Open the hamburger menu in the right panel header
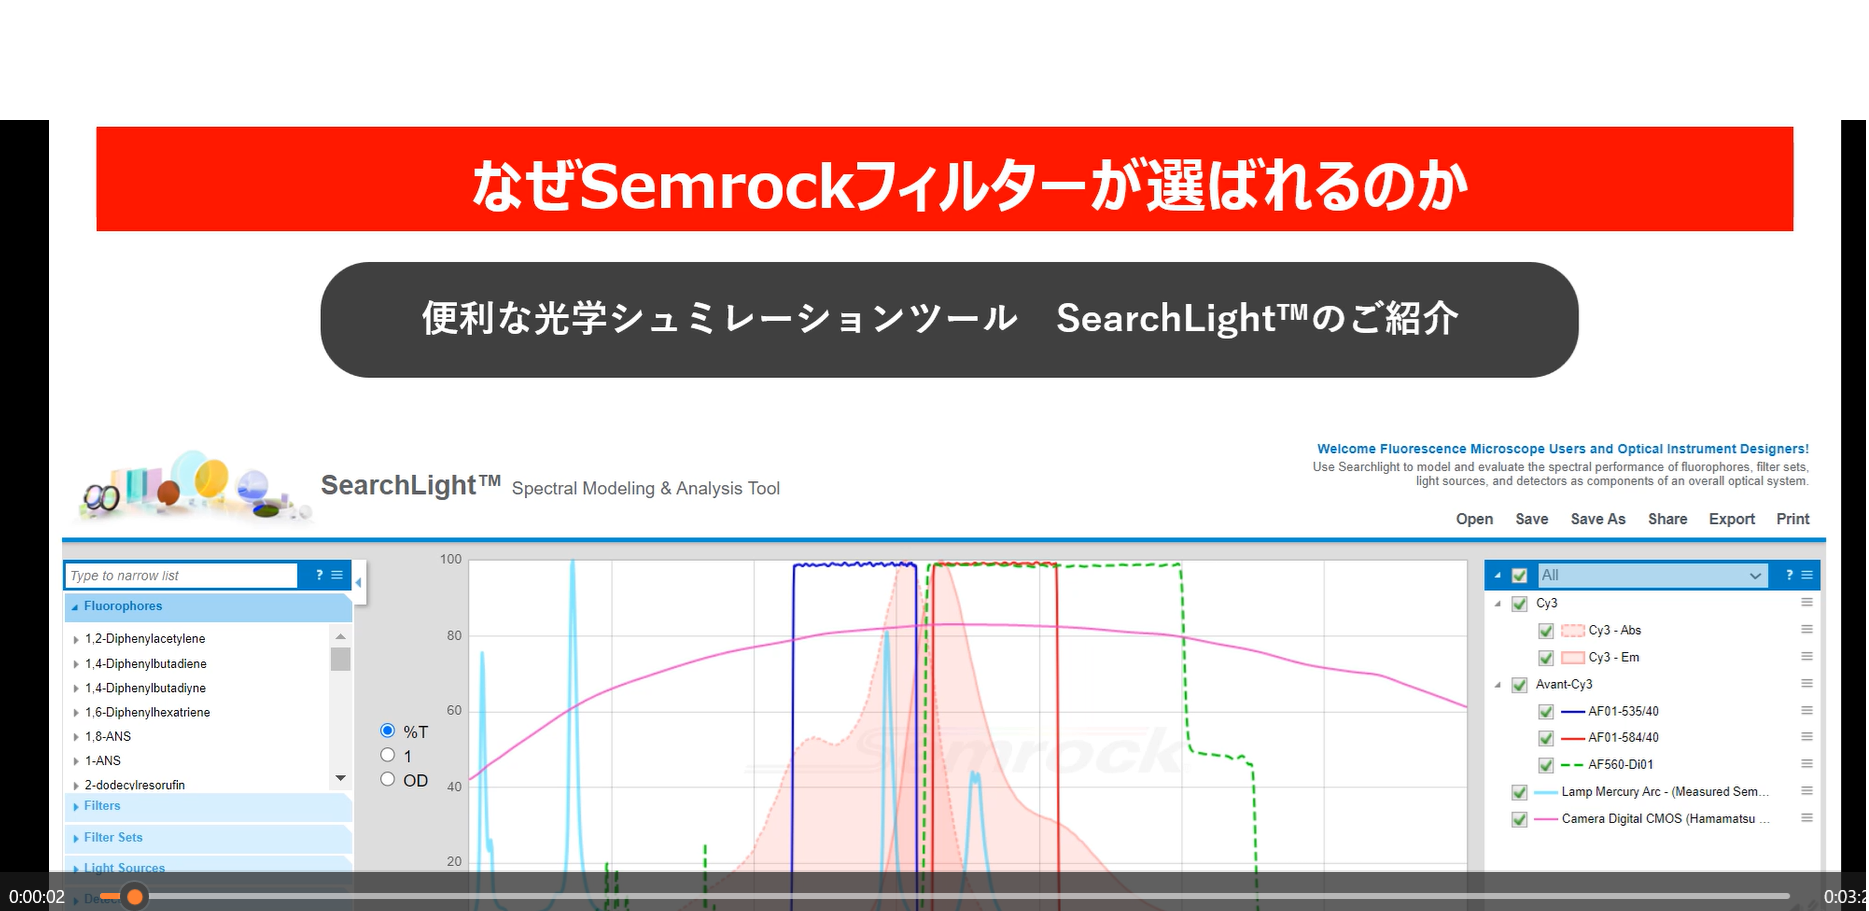 [x=1809, y=575]
